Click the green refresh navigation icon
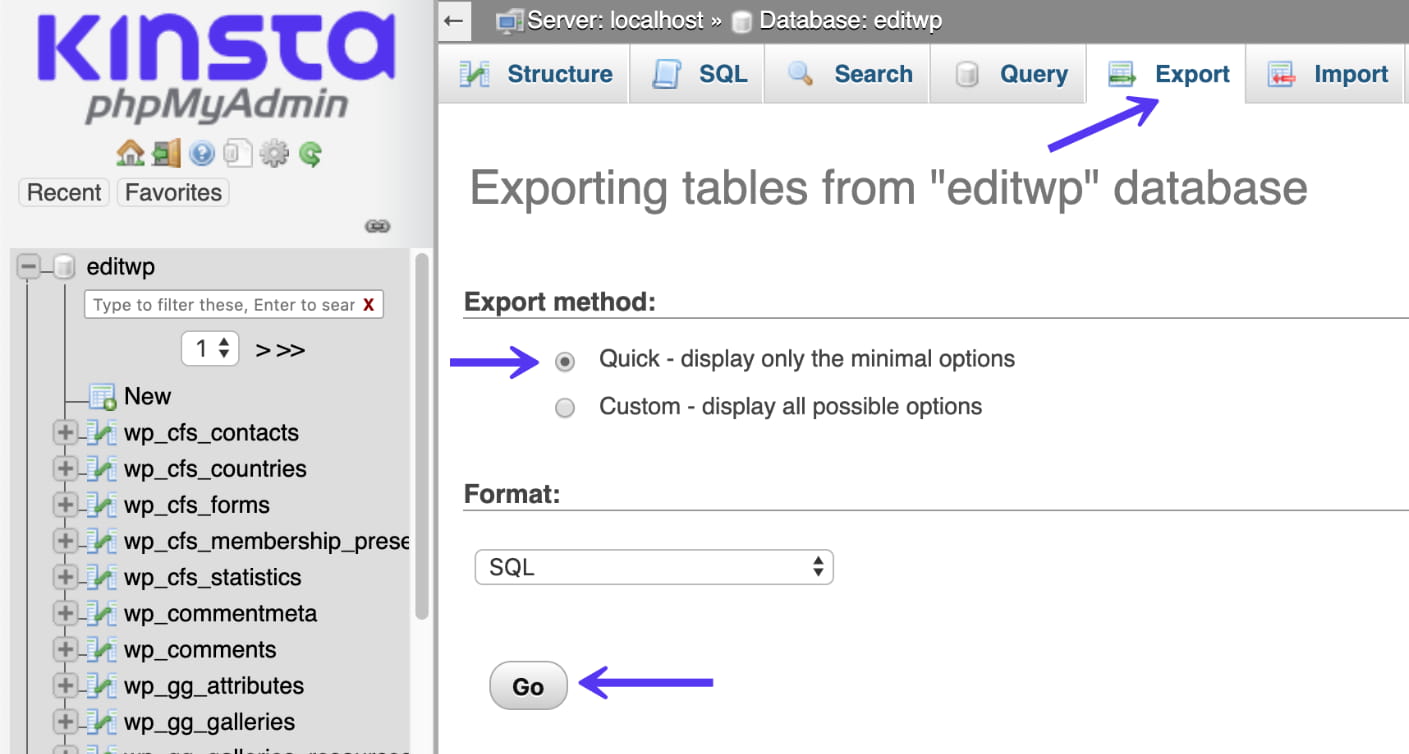Viewport: 1409px width, 754px height. (x=310, y=153)
